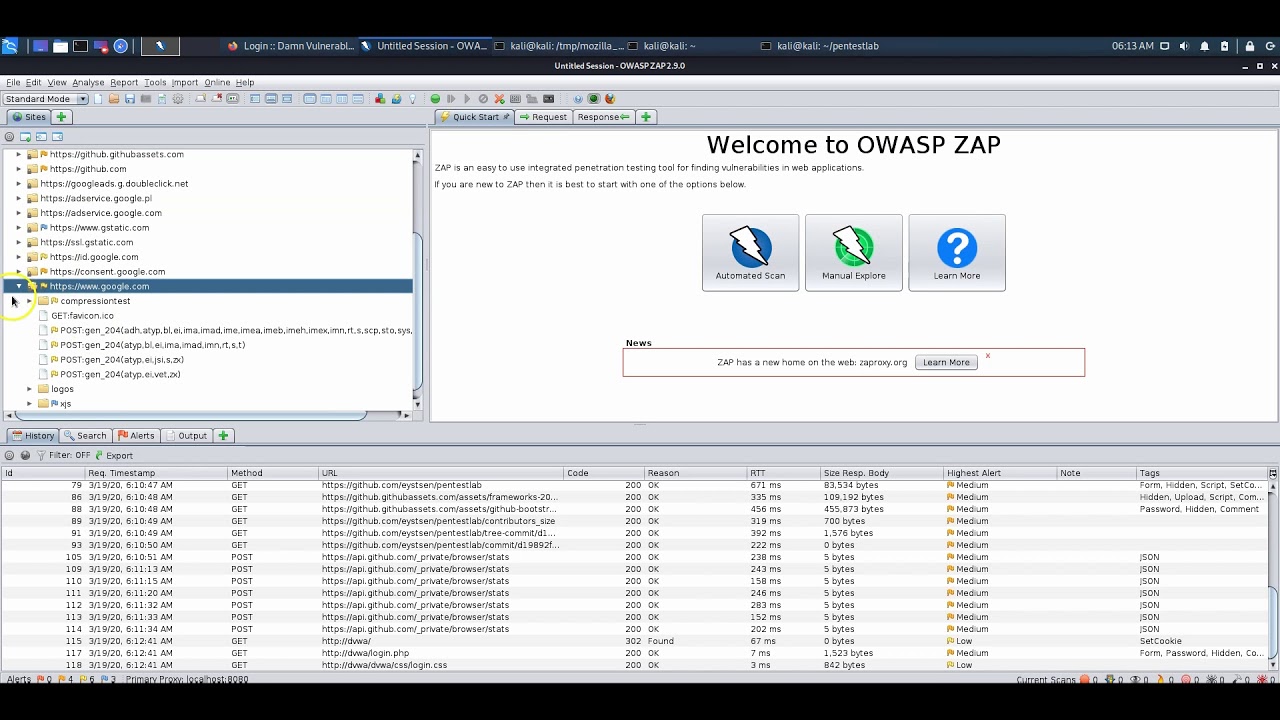Toggle the green HUD enable button in toolbar
This screenshot has height=720, width=1280.
tap(594, 99)
